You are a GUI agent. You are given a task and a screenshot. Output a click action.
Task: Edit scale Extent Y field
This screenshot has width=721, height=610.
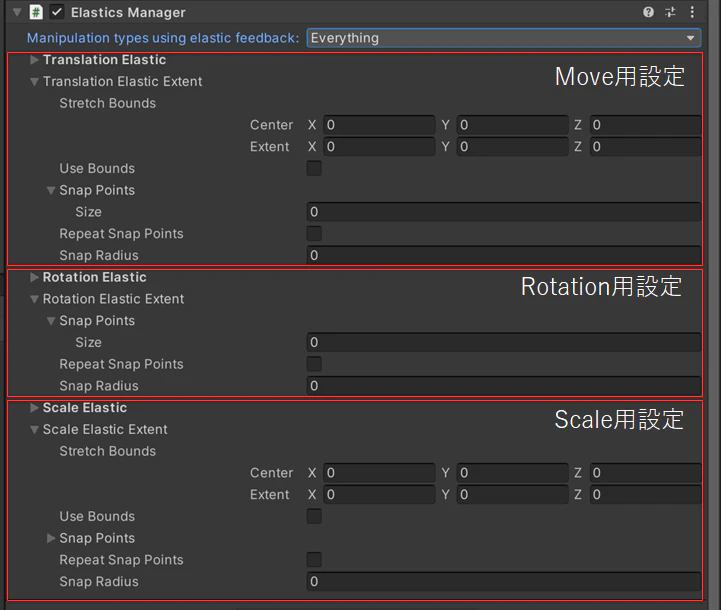512,495
